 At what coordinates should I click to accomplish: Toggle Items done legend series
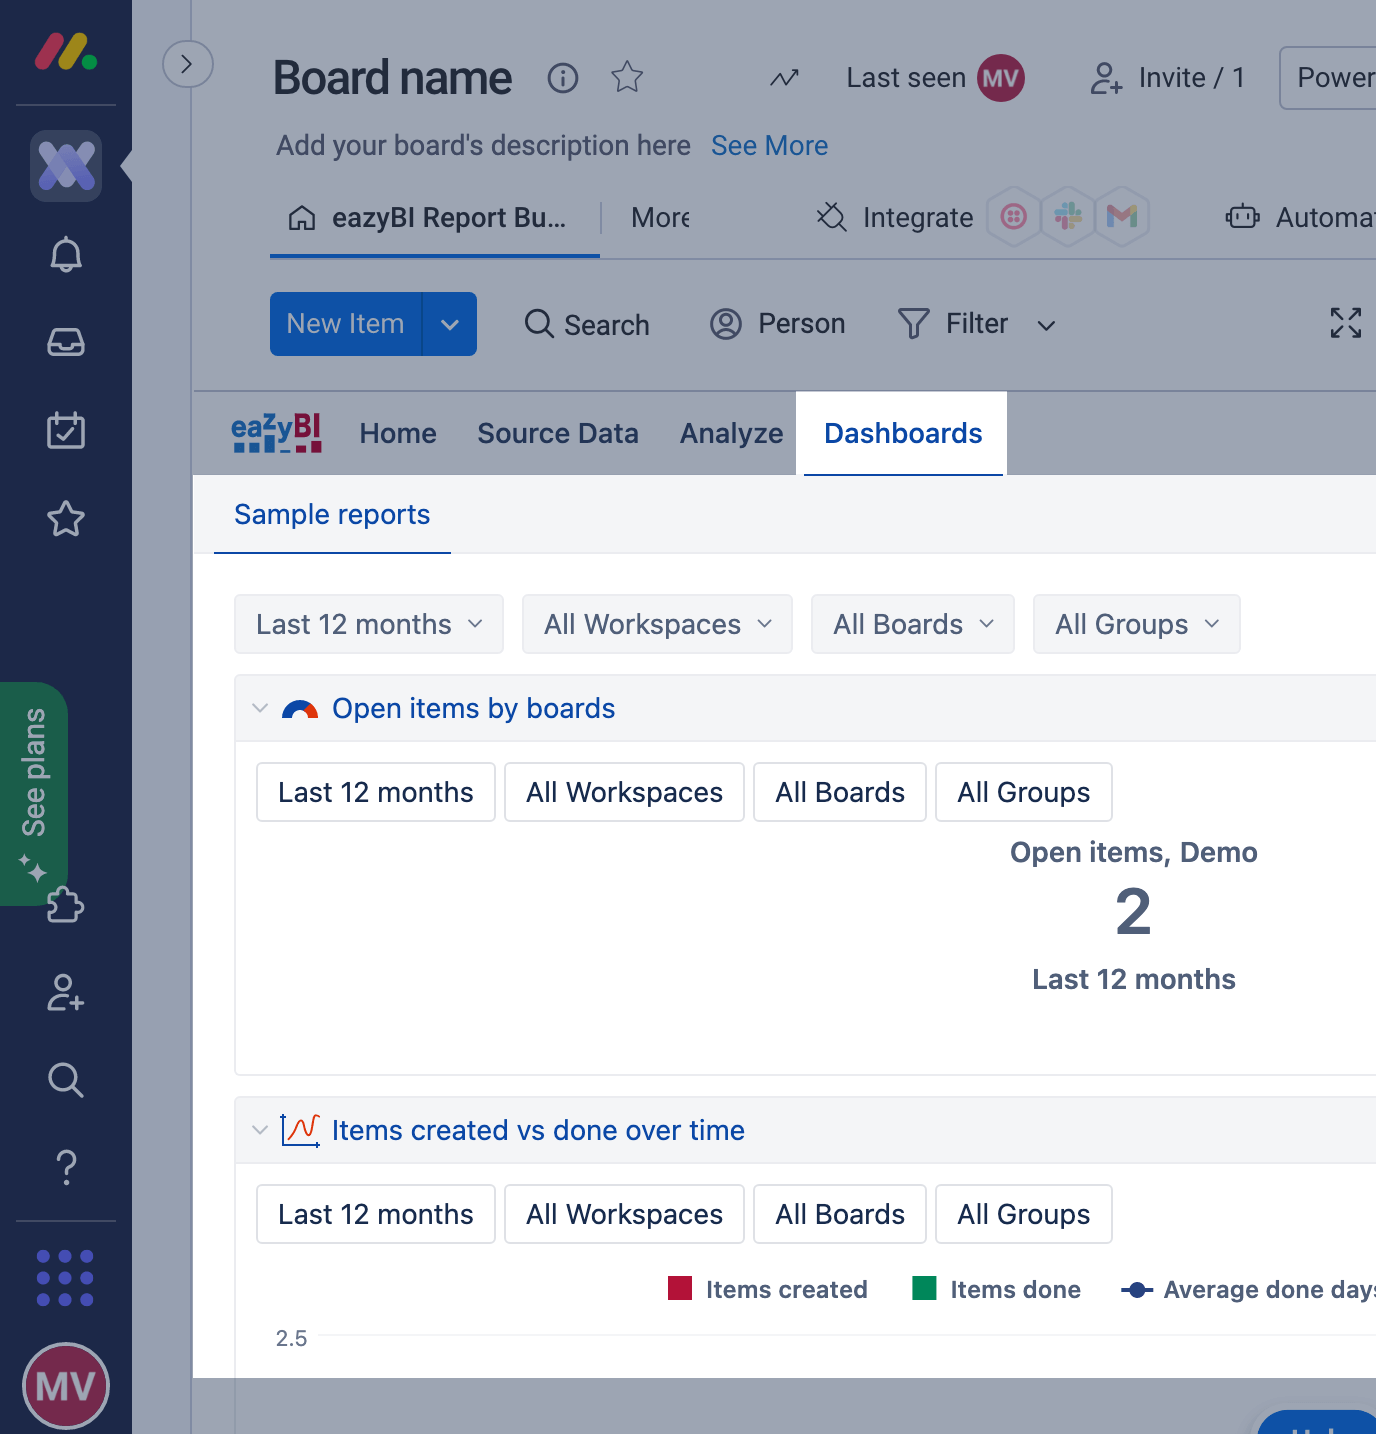pyautogui.click(x=997, y=1289)
